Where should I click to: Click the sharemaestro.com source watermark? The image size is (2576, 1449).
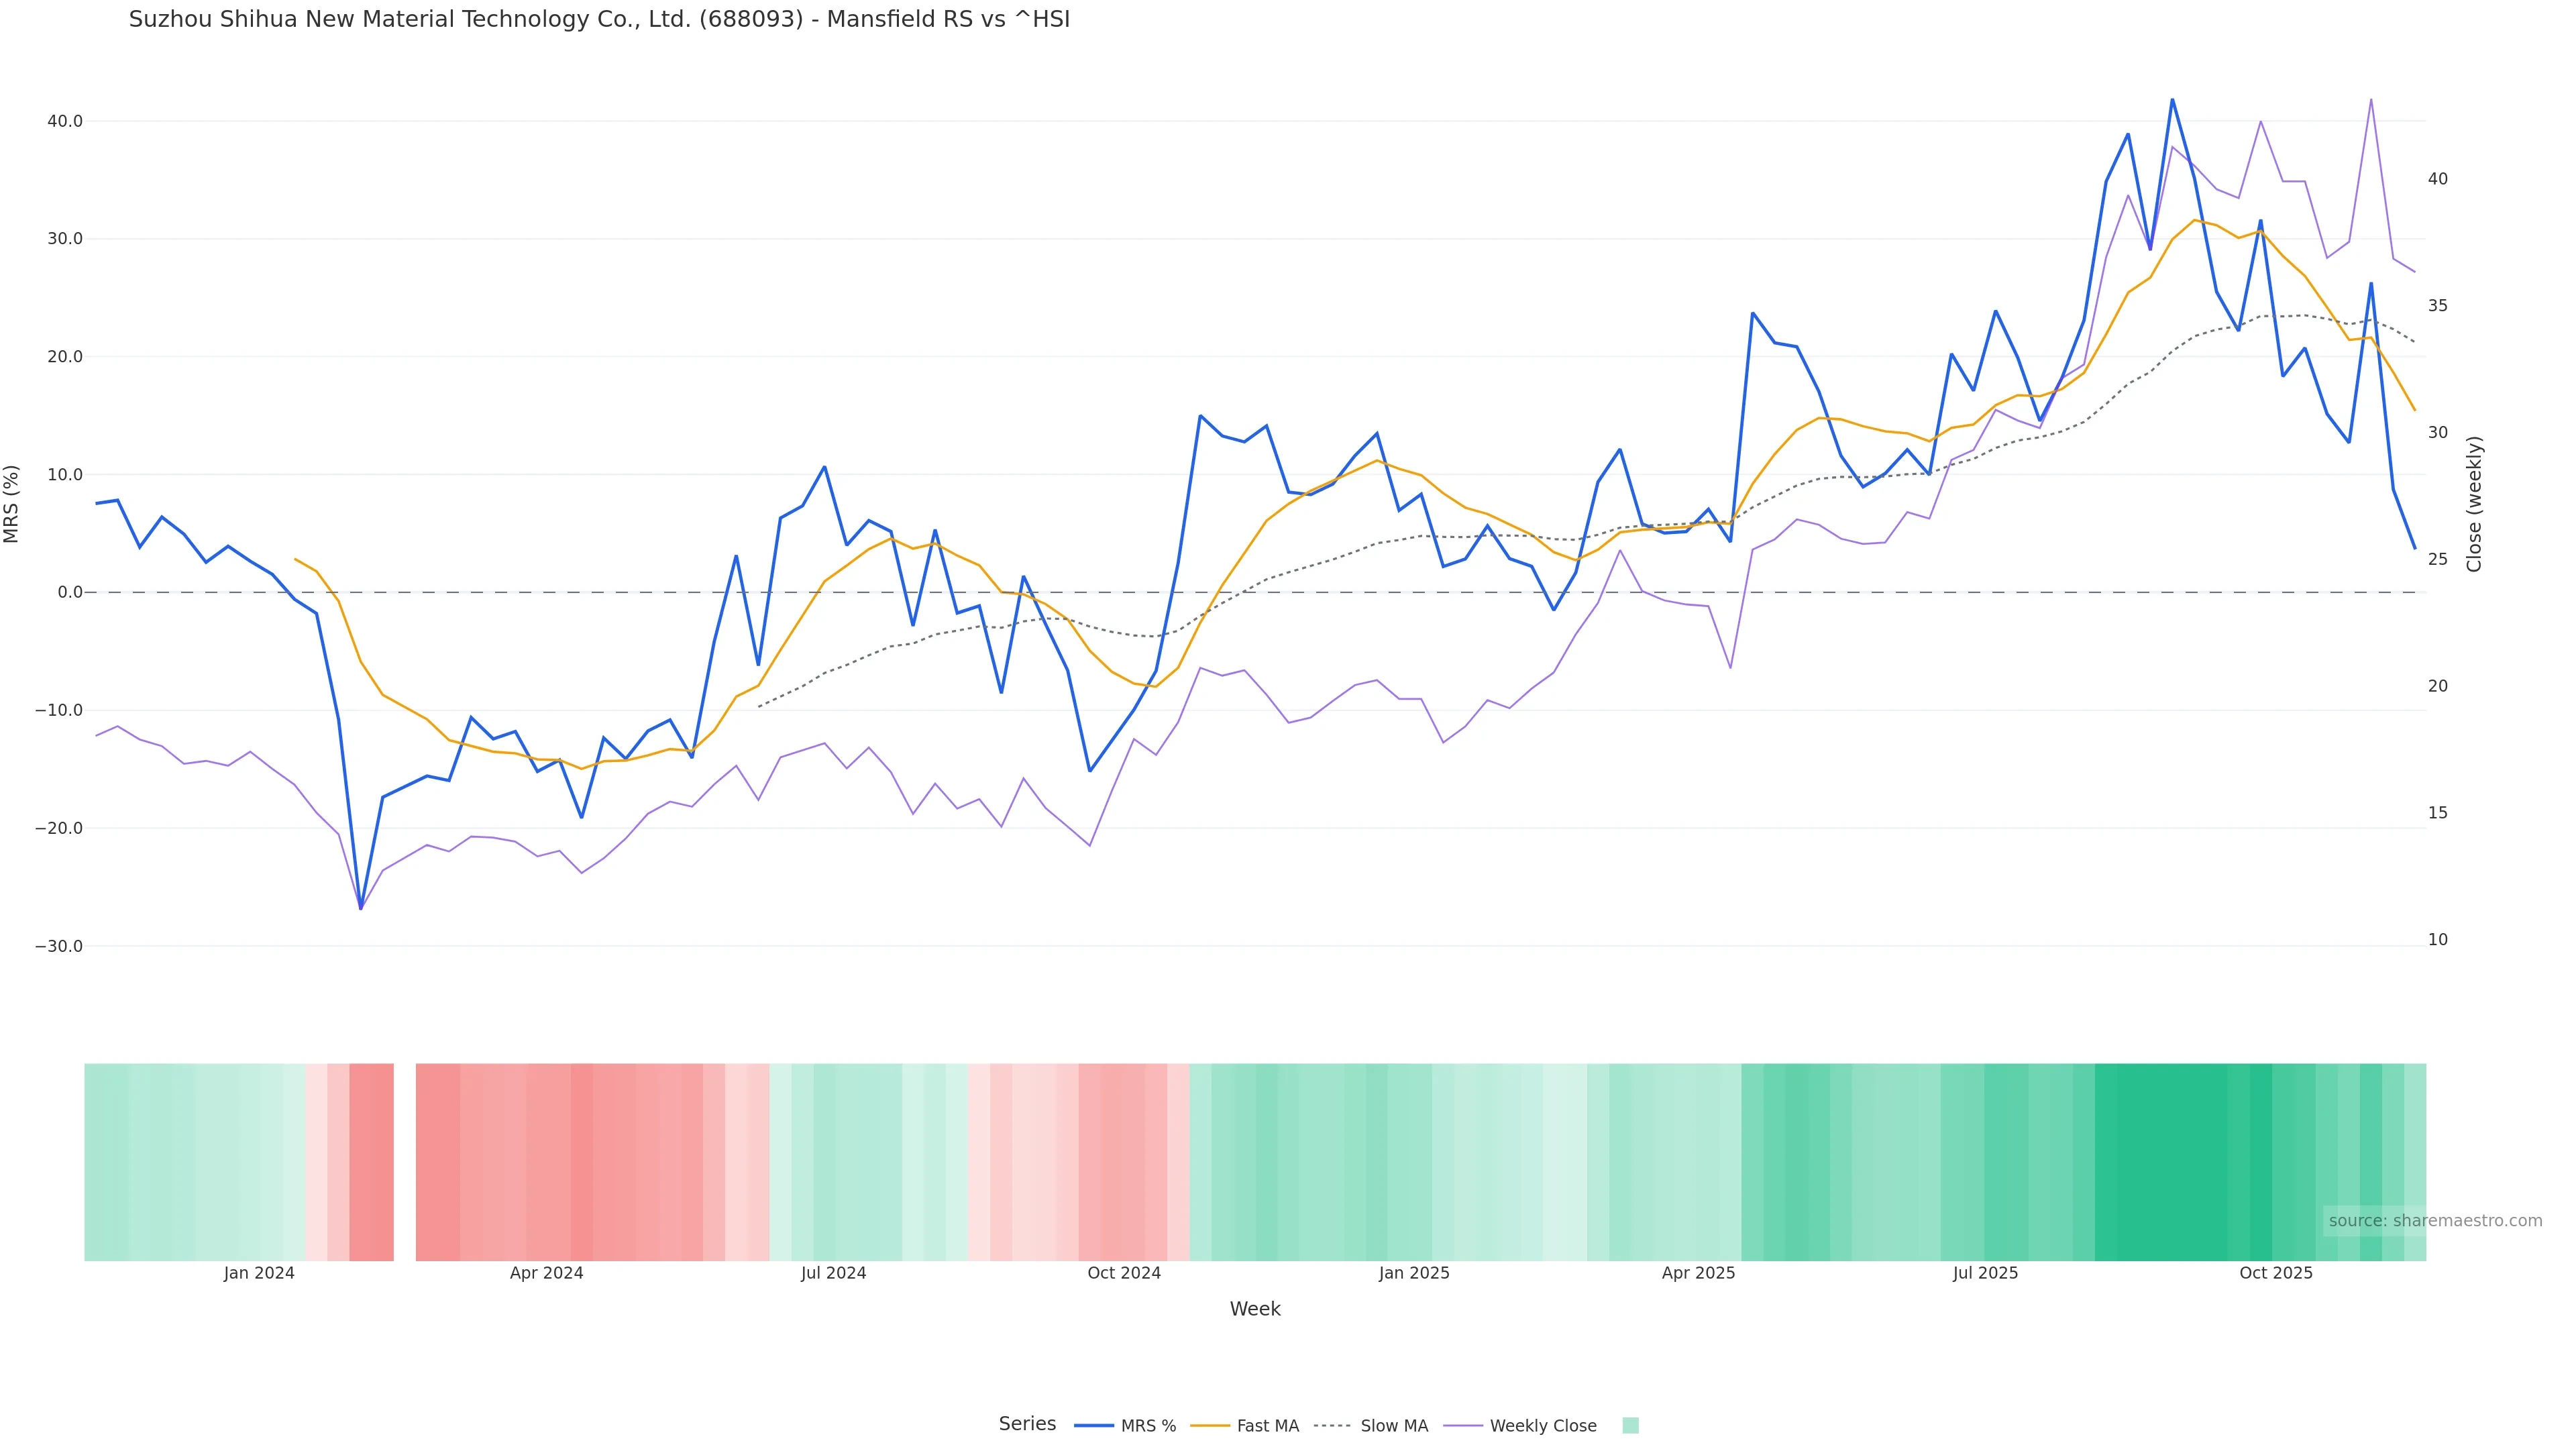coord(2434,1221)
